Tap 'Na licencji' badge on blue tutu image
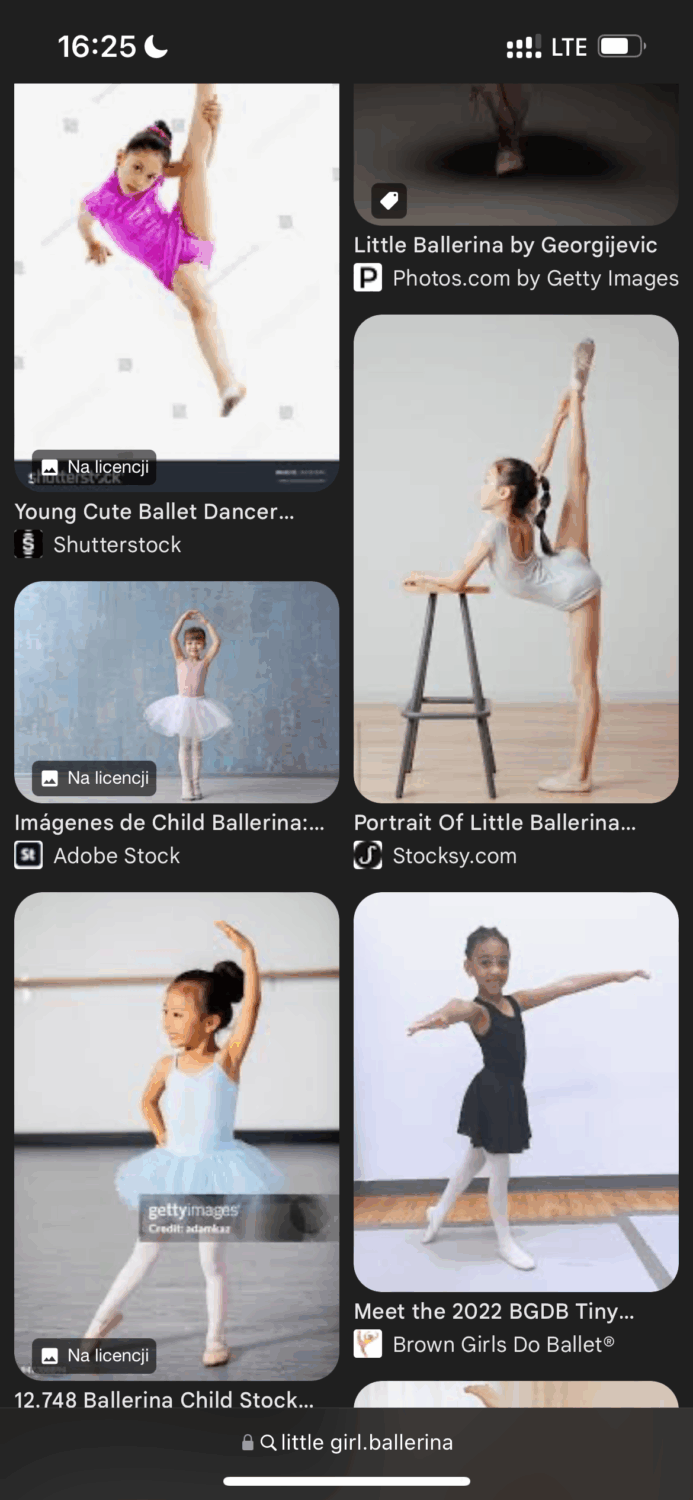The height and width of the screenshot is (1500, 693). tap(94, 1356)
